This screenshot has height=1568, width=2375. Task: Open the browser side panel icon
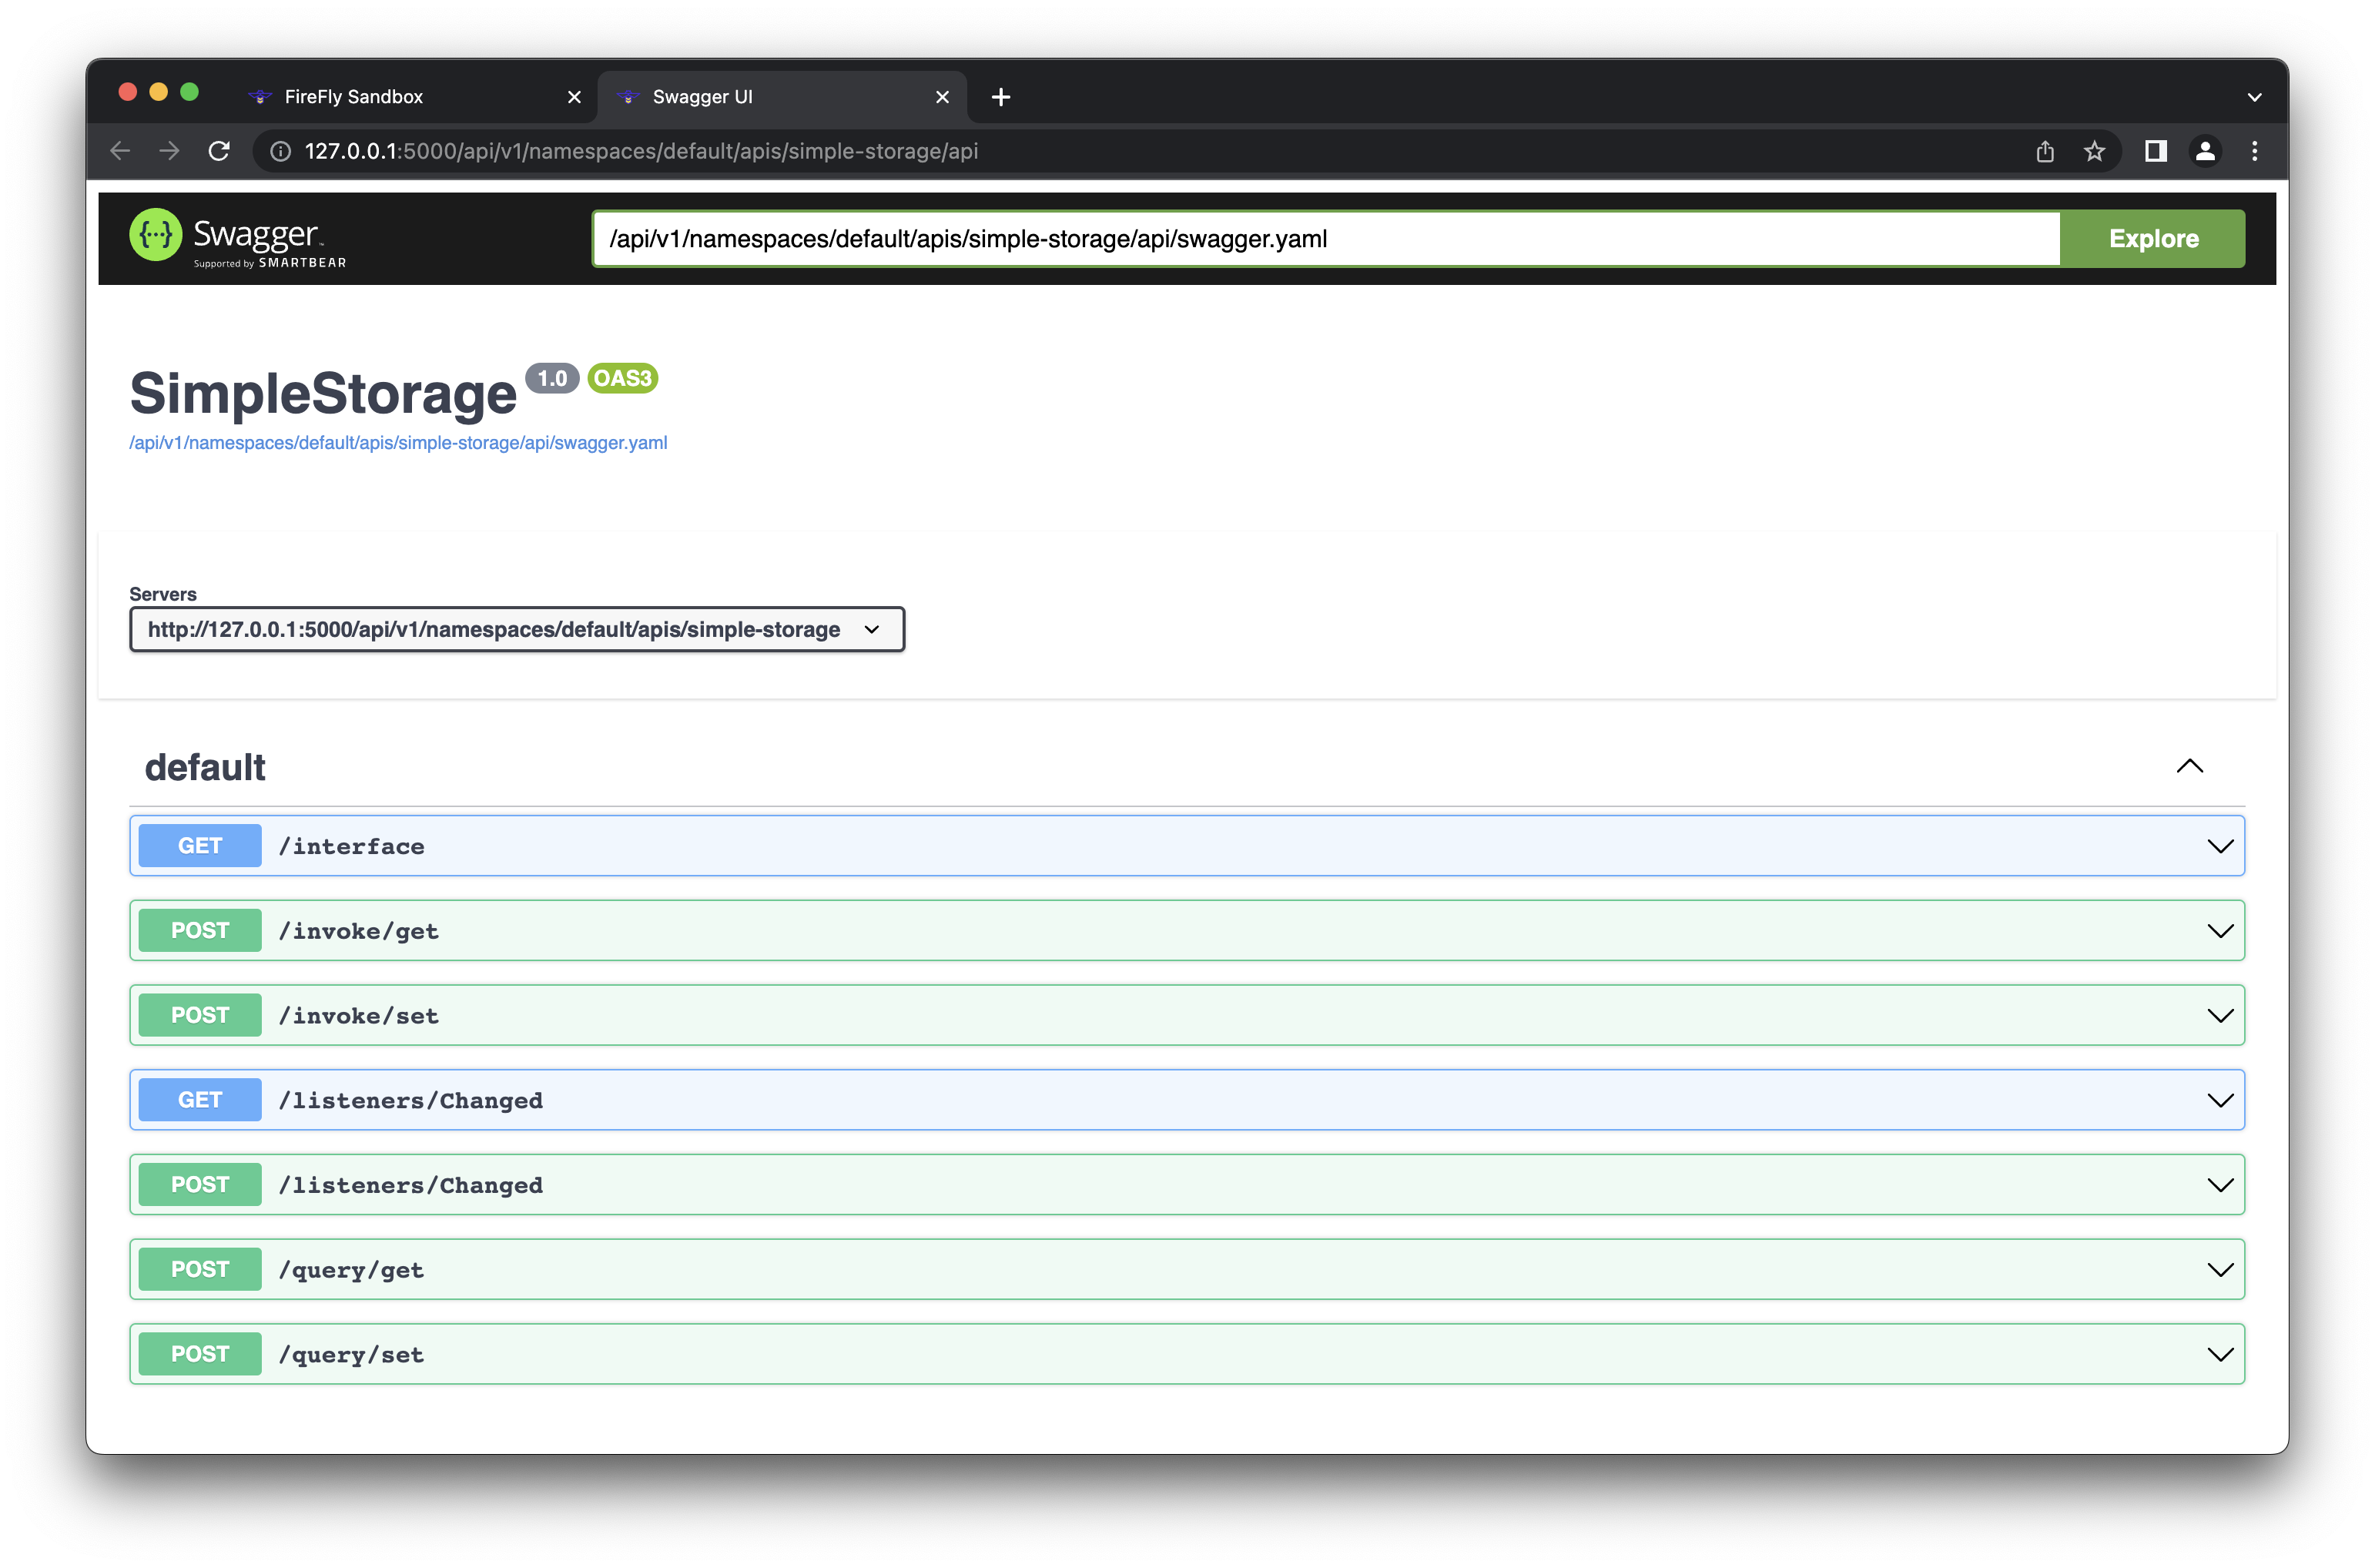2155,151
